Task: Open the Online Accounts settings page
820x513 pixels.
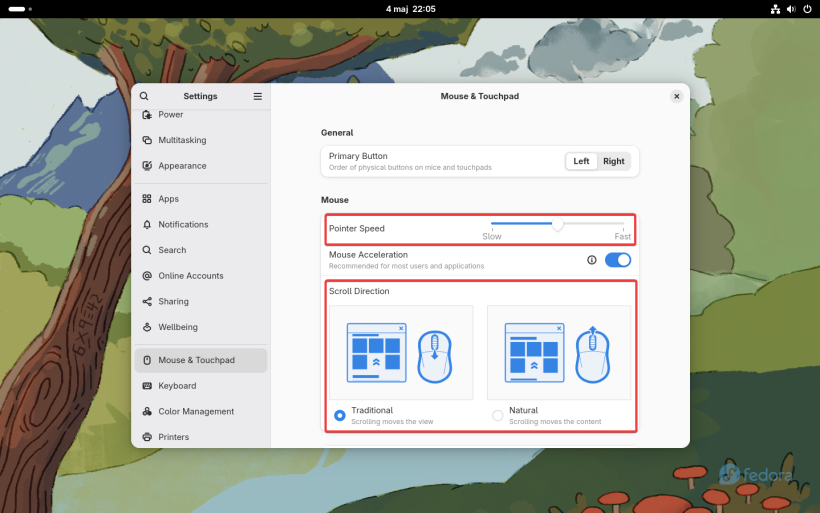Action: (x=201, y=276)
